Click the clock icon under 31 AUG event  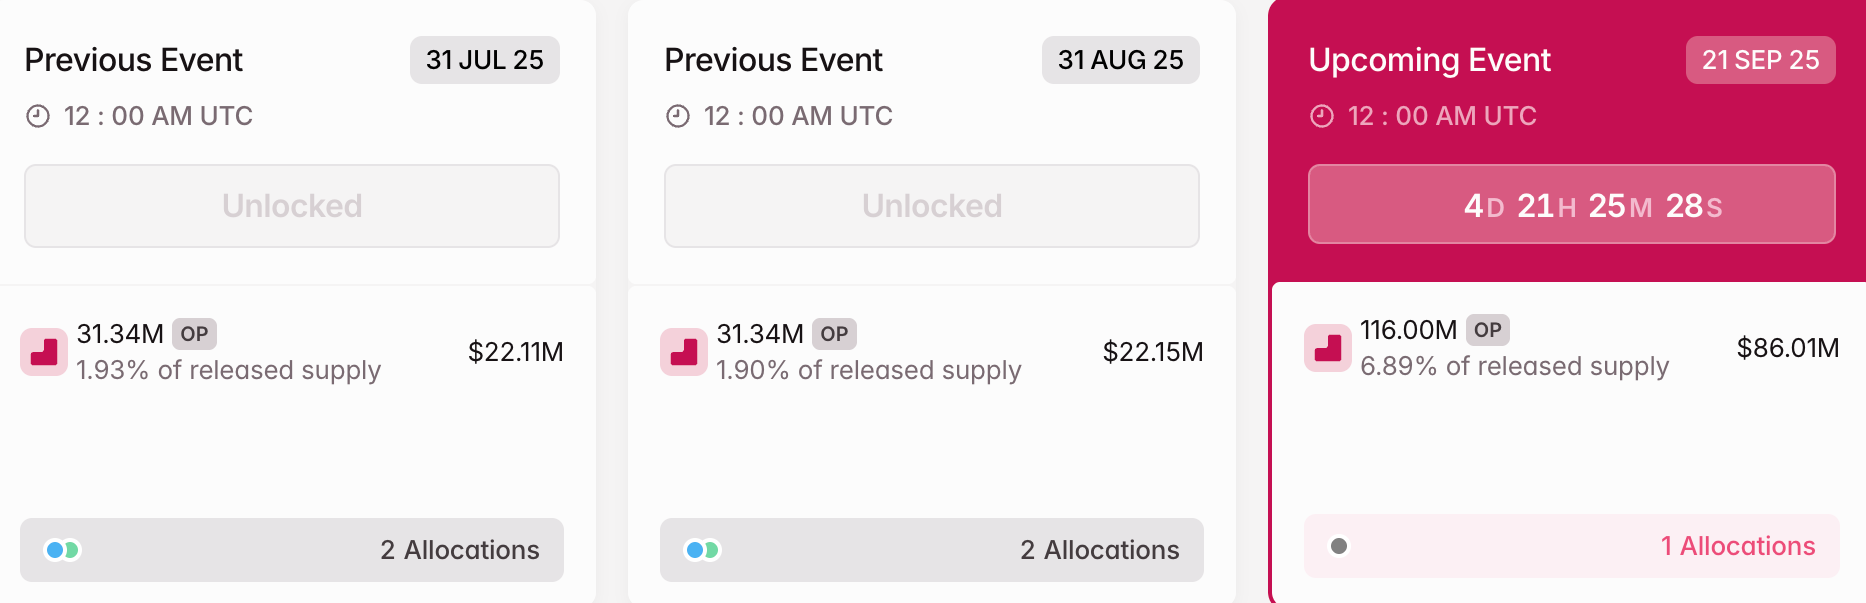pyautogui.click(x=678, y=116)
